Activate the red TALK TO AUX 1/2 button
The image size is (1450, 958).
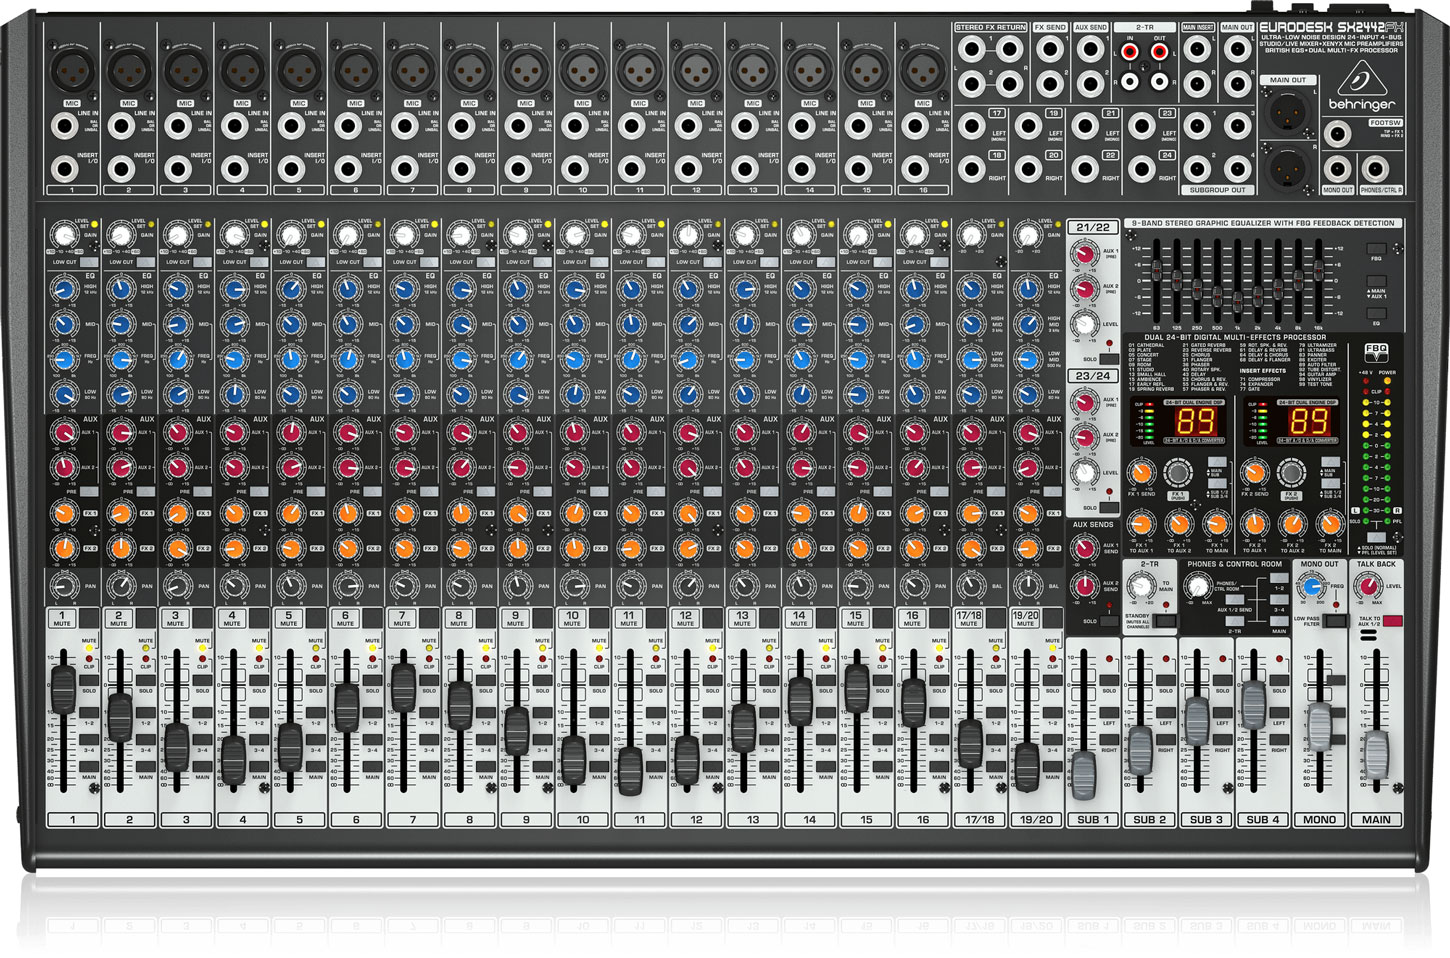(x=1392, y=621)
